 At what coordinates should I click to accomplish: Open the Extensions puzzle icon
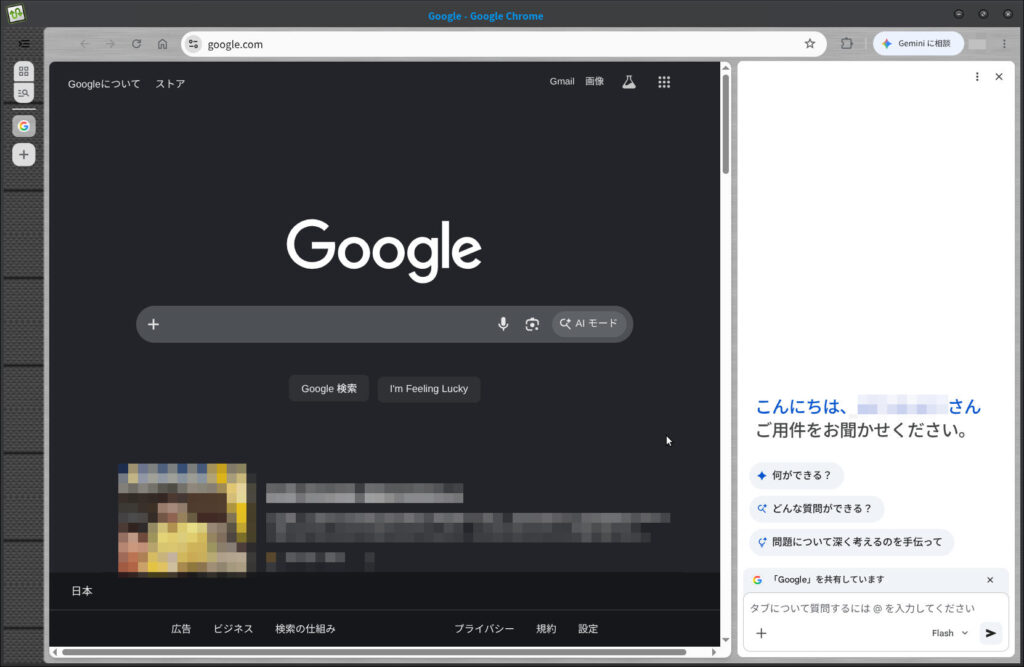pyautogui.click(x=847, y=44)
